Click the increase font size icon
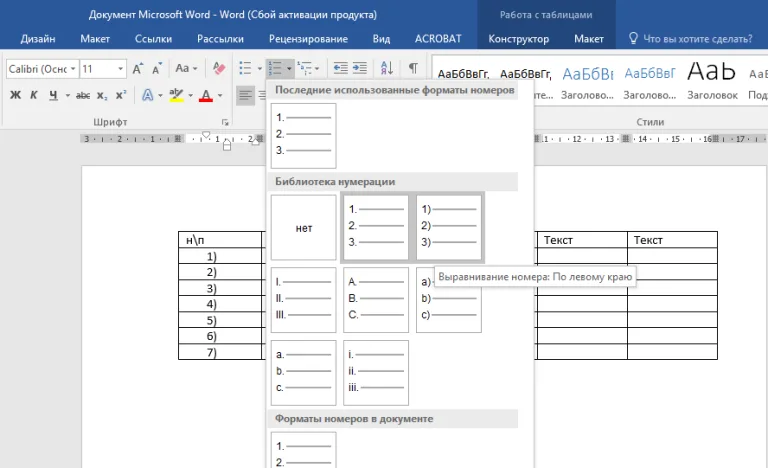 coord(138,69)
